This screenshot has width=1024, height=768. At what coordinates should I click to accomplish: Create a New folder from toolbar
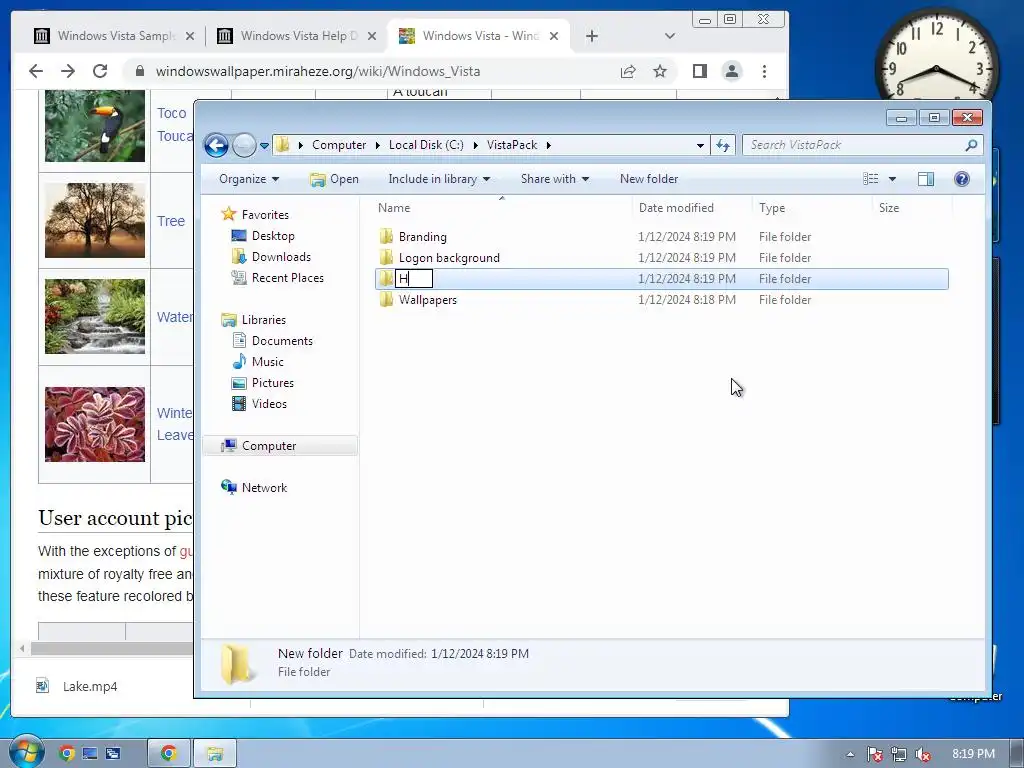click(x=649, y=179)
